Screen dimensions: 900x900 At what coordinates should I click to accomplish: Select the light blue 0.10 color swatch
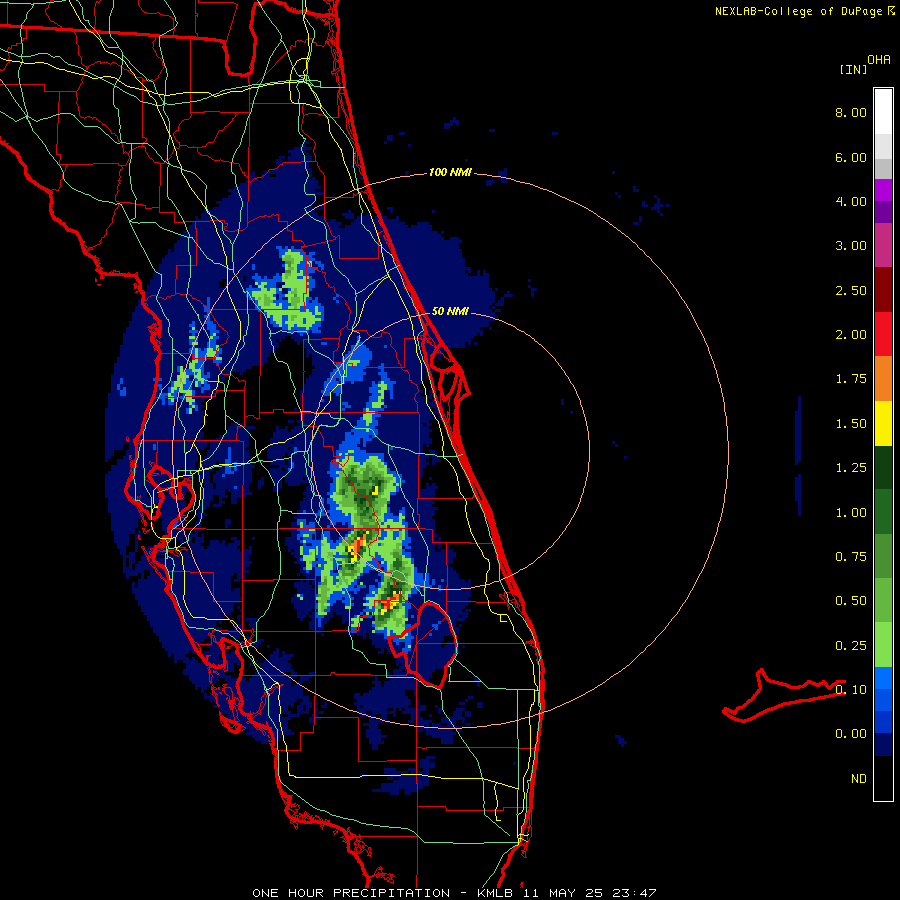point(883,678)
